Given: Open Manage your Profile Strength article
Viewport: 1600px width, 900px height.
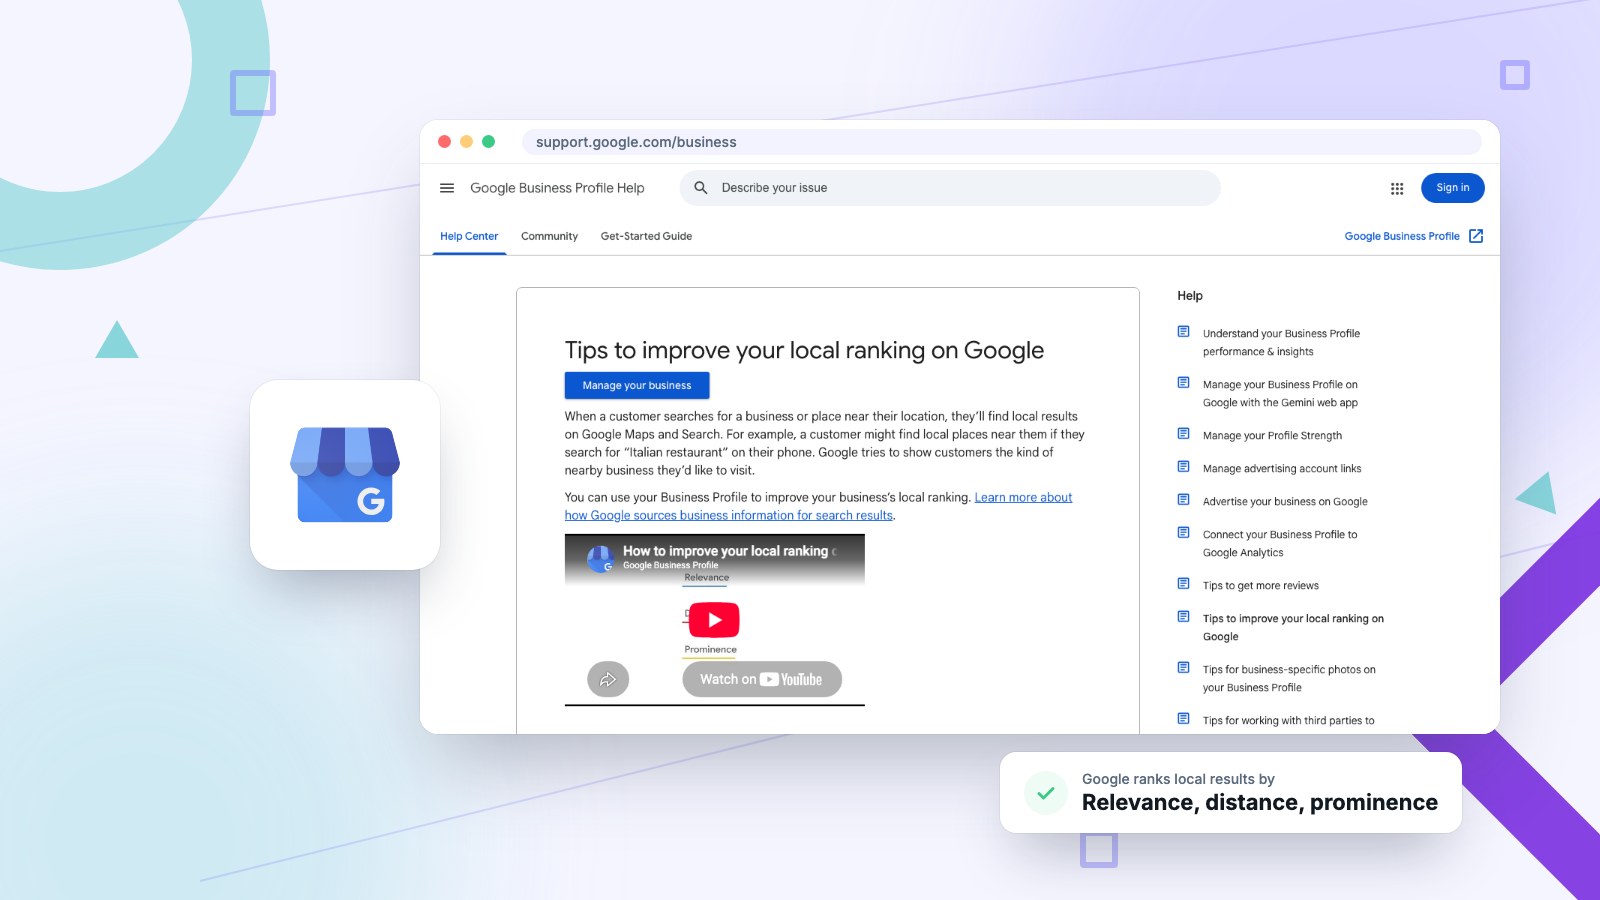Looking at the screenshot, I should pyautogui.click(x=1272, y=436).
